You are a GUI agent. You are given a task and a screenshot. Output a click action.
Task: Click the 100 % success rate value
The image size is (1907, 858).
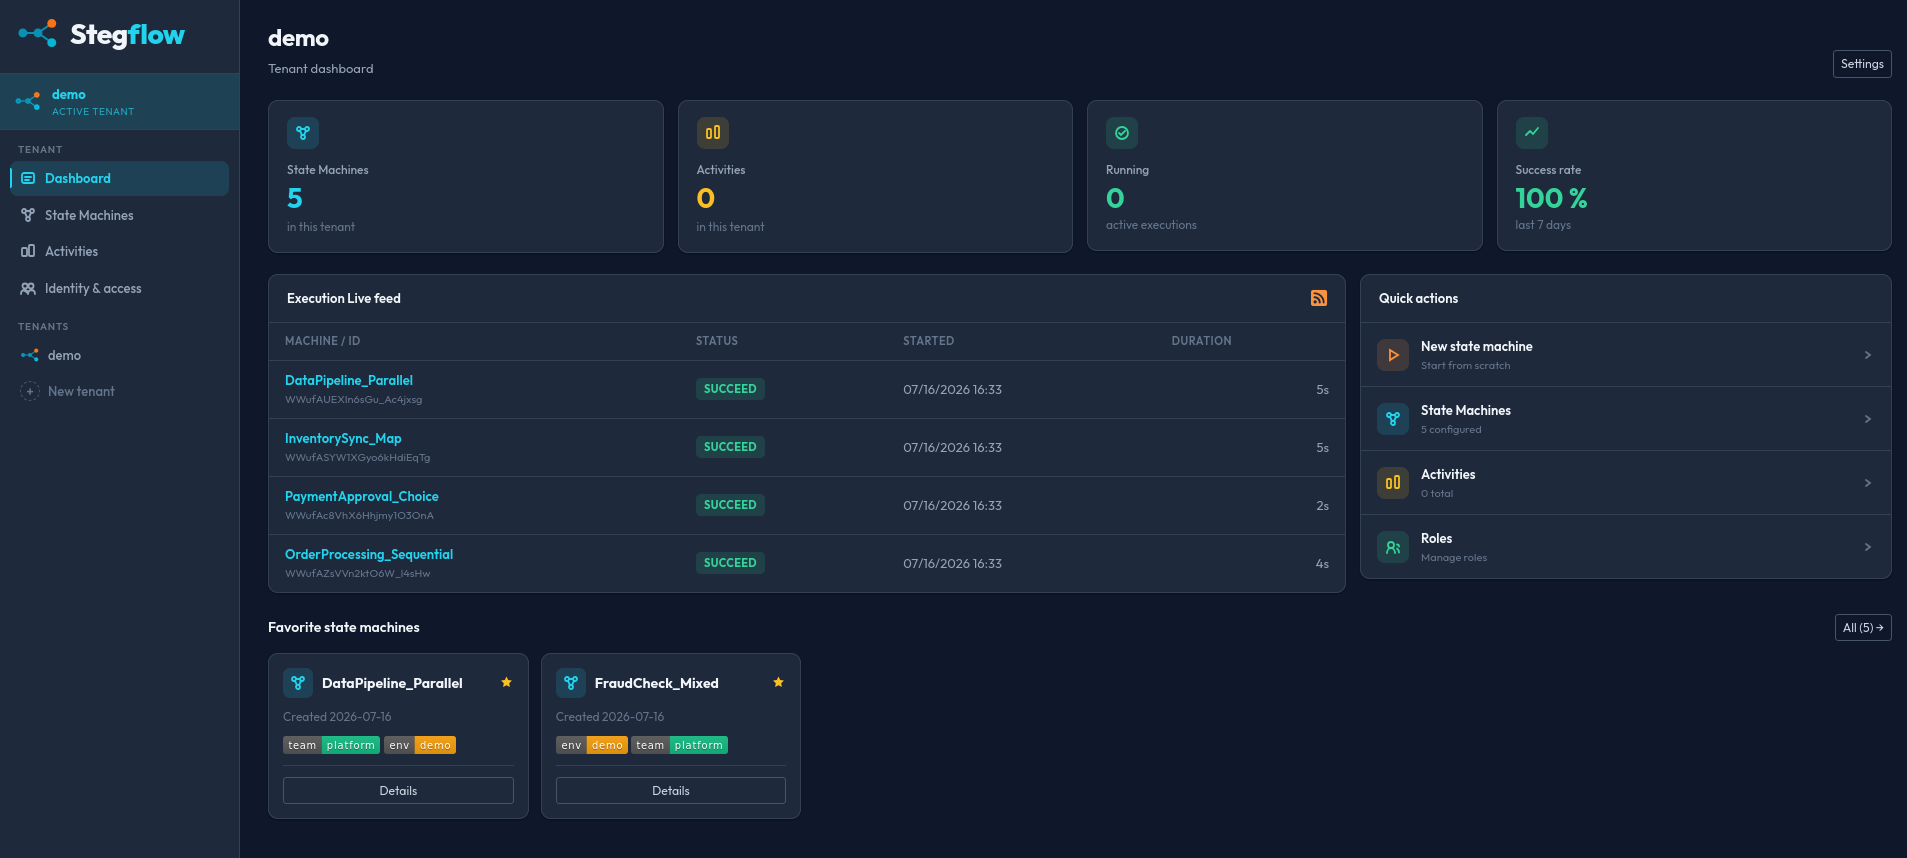[x=1551, y=198]
